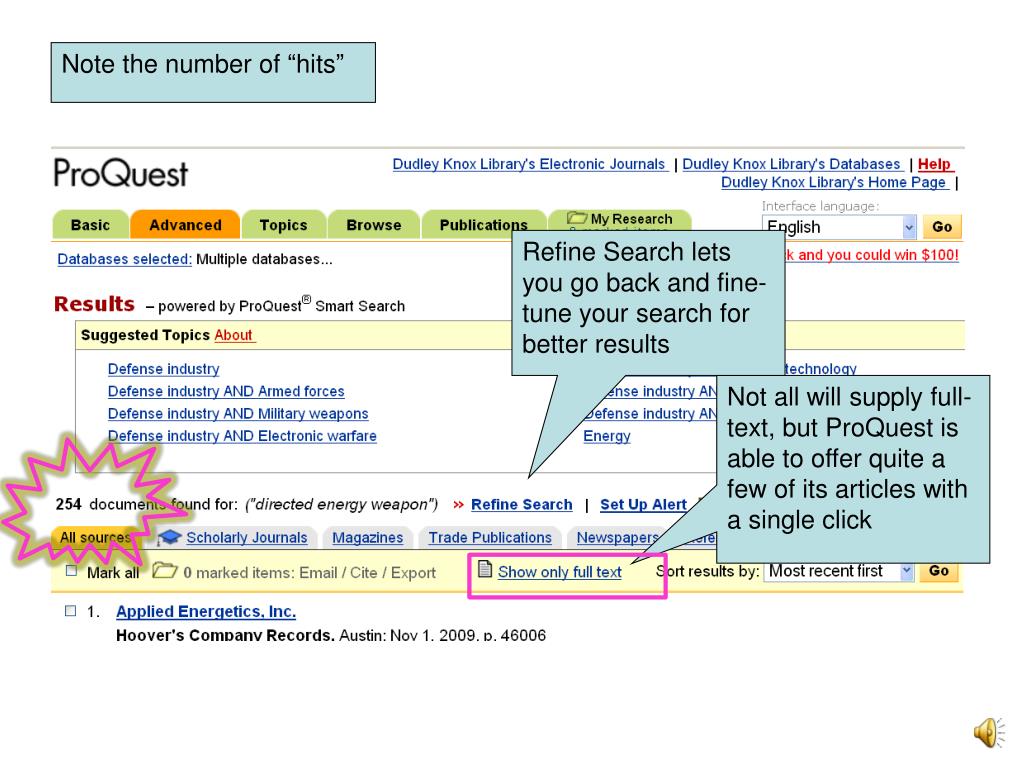Screen dimensions: 1024x768
Task: Click the Set Up Alert link
Action: tap(643, 504)
